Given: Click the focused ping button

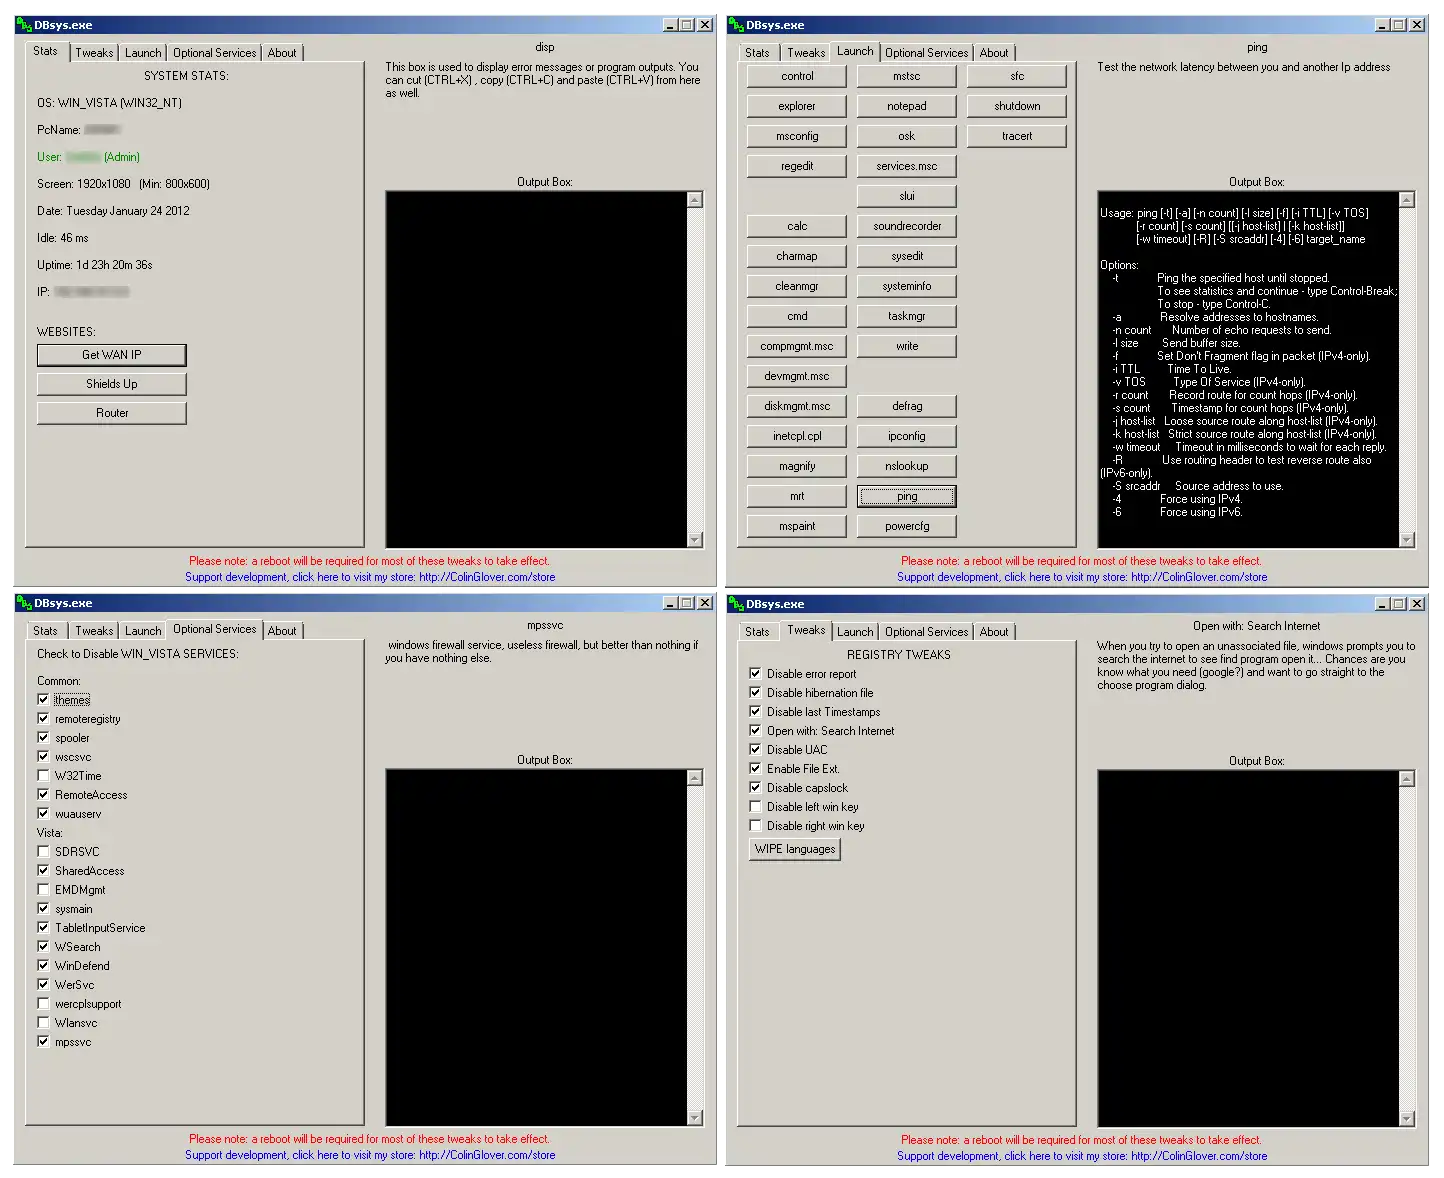Looking at the screenshot, I should click(907, 496).
